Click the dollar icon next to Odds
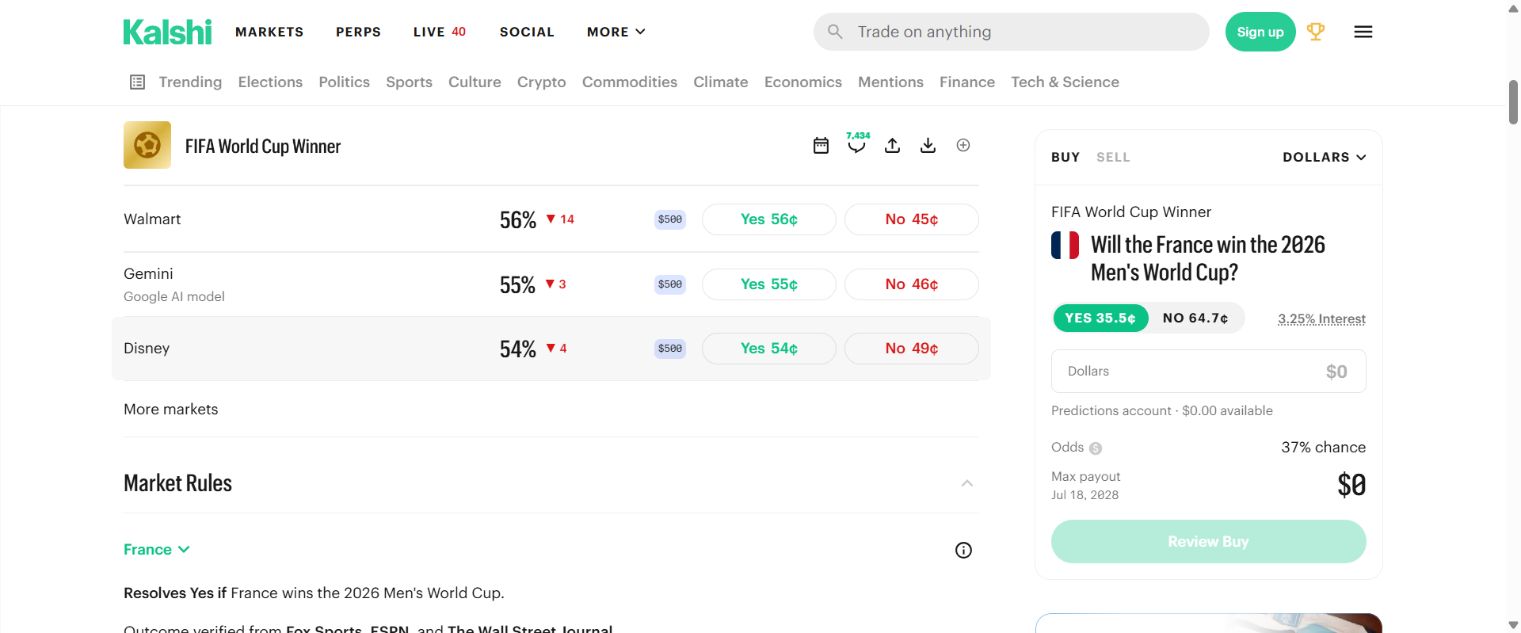1521x633 pixels. point(1096,448)
